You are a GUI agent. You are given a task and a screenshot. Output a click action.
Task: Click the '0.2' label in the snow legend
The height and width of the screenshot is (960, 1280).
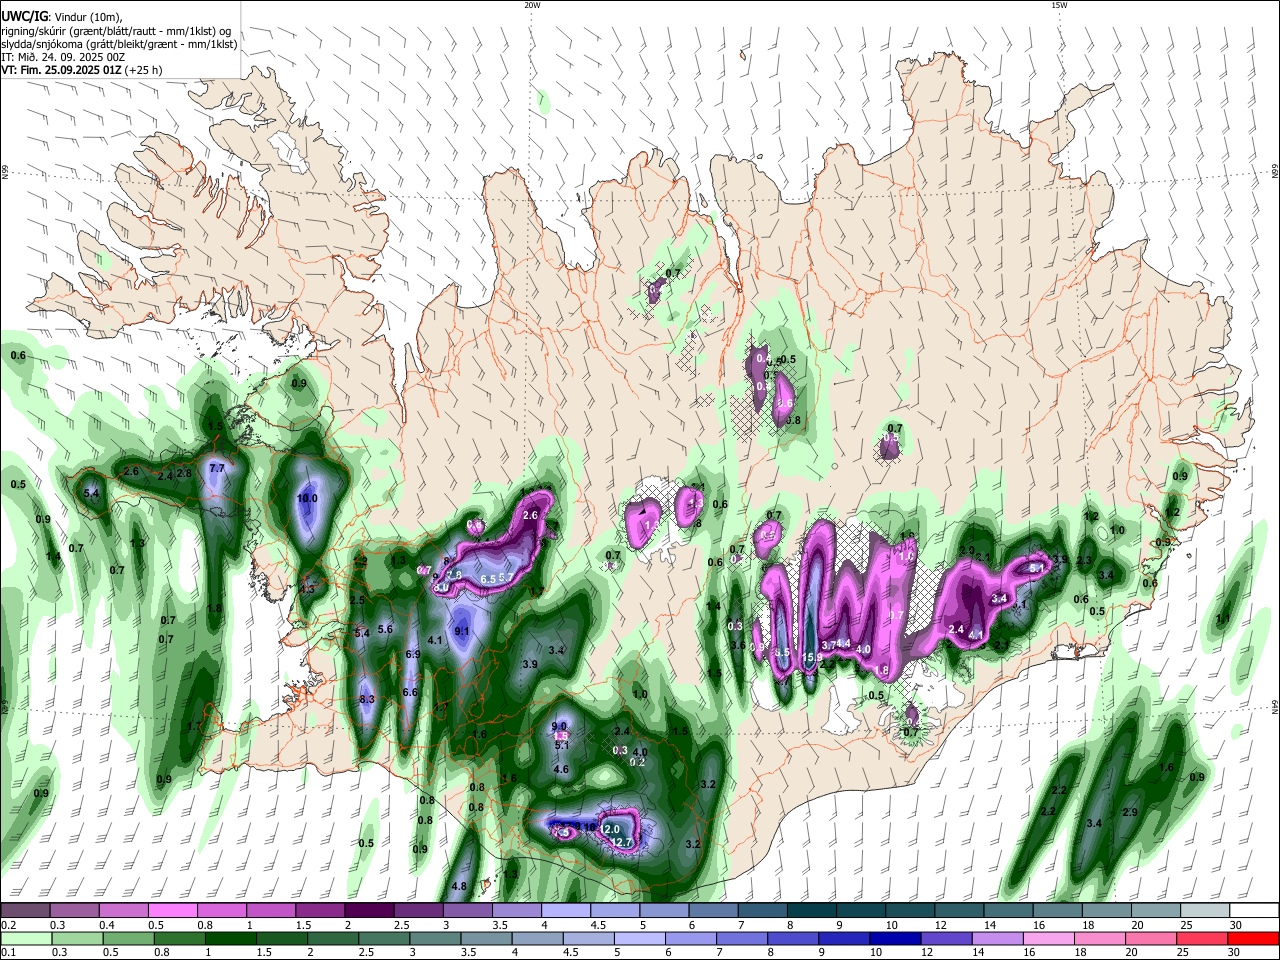[x=8, y=925]
